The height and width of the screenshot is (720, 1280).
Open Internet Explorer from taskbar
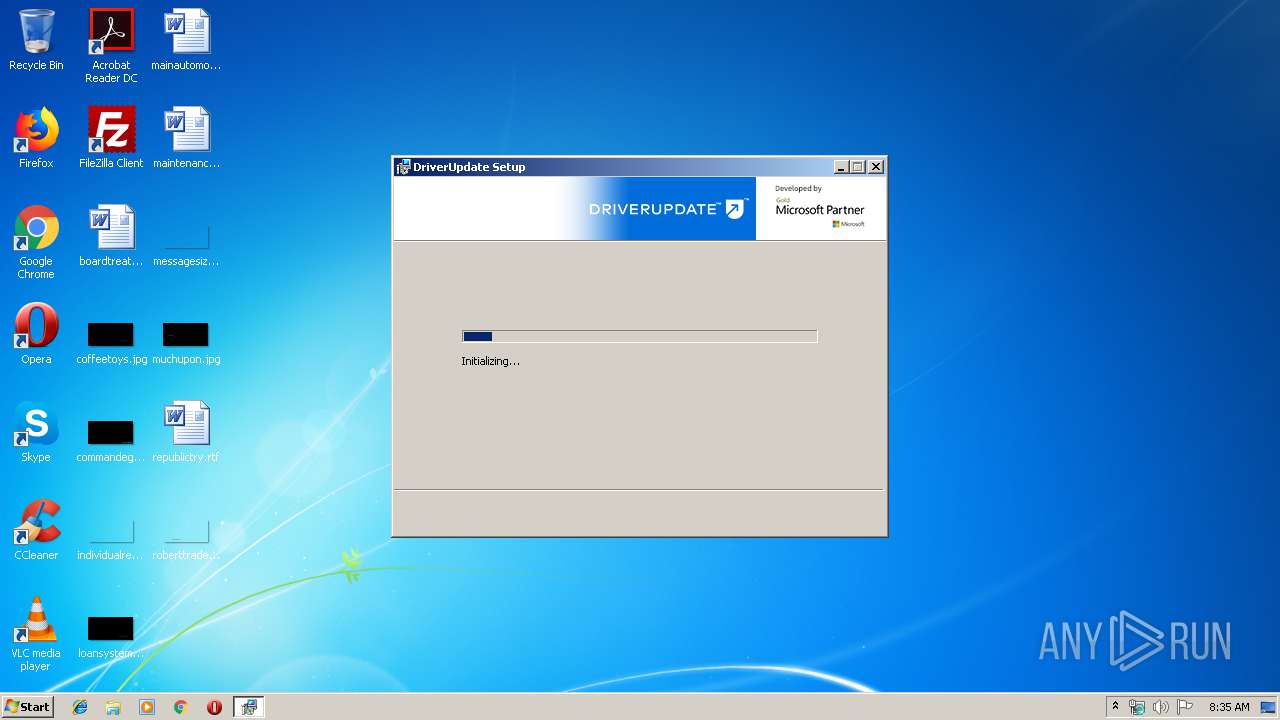point(80,707)
